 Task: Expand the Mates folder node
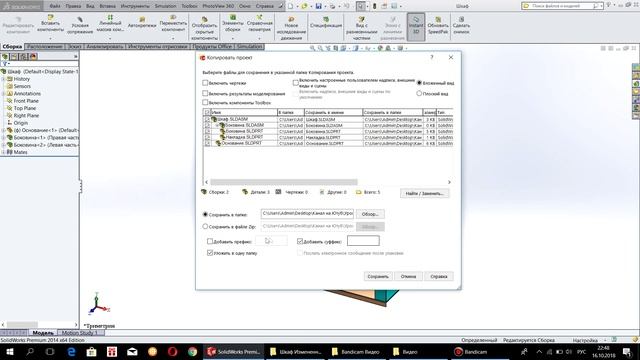coord(3,152)
